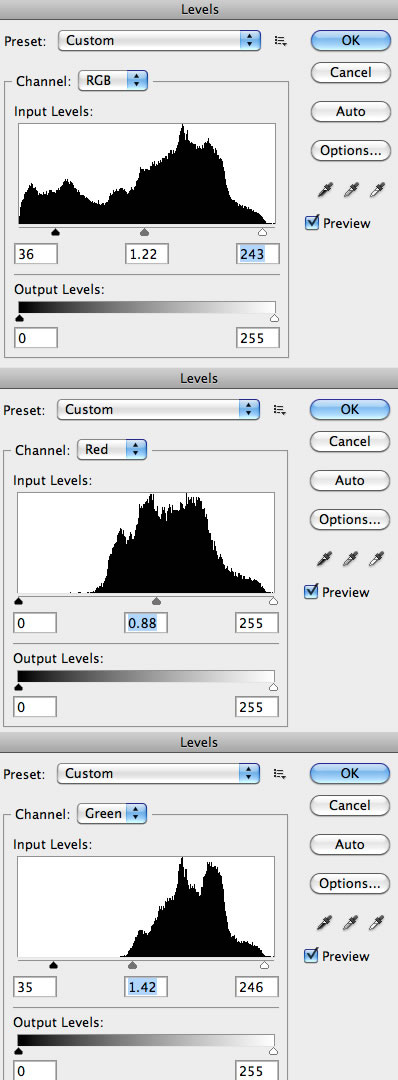Click RGB output levels field showing 255
This screenshot has height=1080, width=398.
(258, 338)
